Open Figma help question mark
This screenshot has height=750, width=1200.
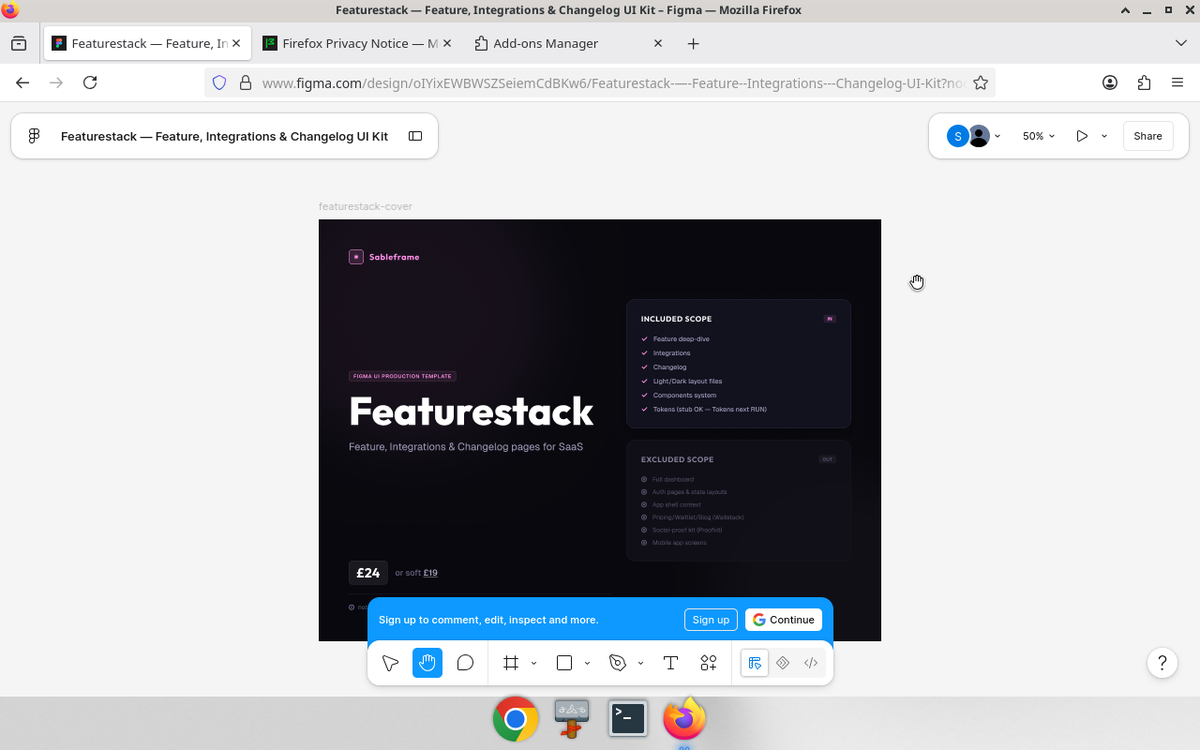[x=1161, y=663]
